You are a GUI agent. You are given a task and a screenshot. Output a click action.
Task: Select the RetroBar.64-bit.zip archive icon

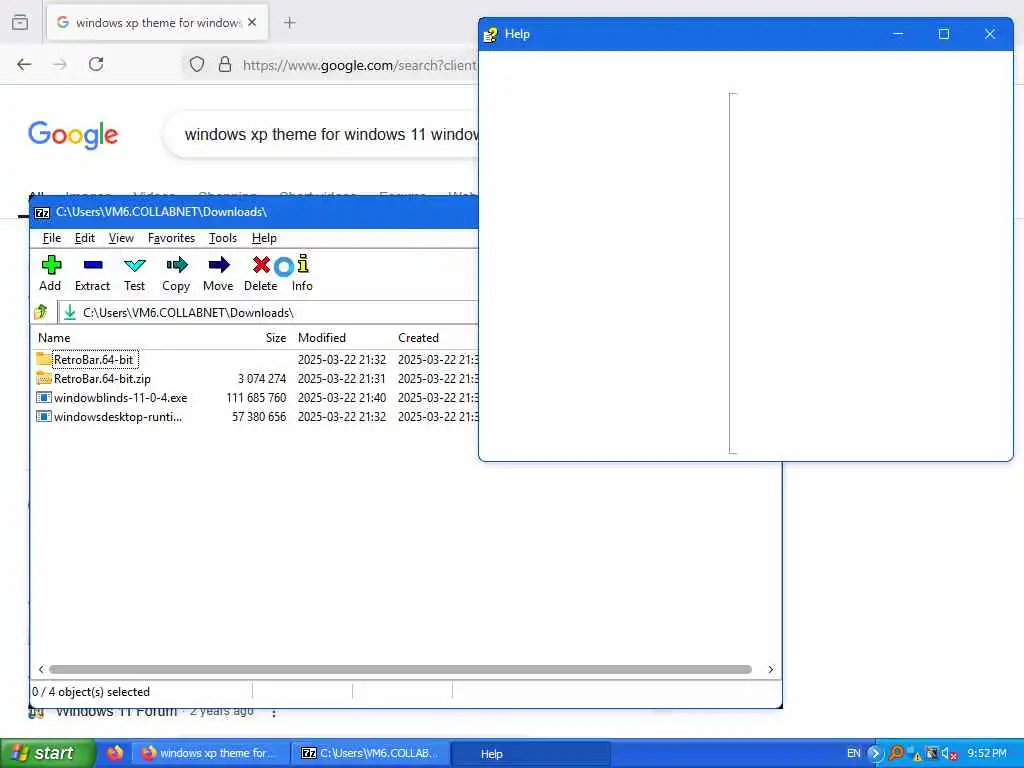pos(44,378)
